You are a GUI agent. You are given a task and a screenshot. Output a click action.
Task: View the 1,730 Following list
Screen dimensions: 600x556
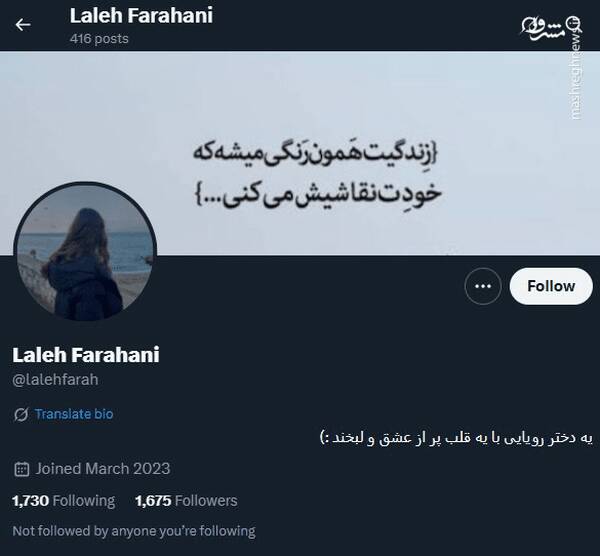tap(64, 501)
